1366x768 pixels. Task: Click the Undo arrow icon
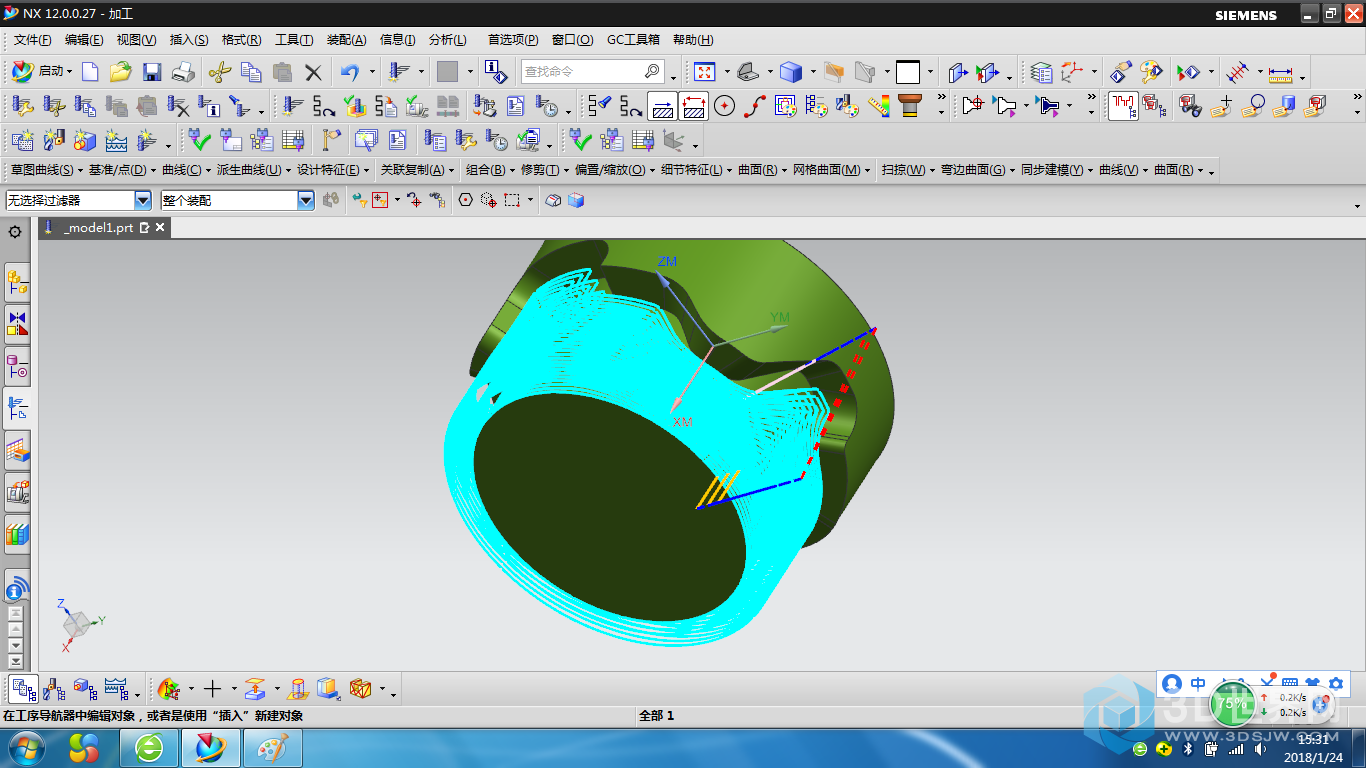point(349,72)
